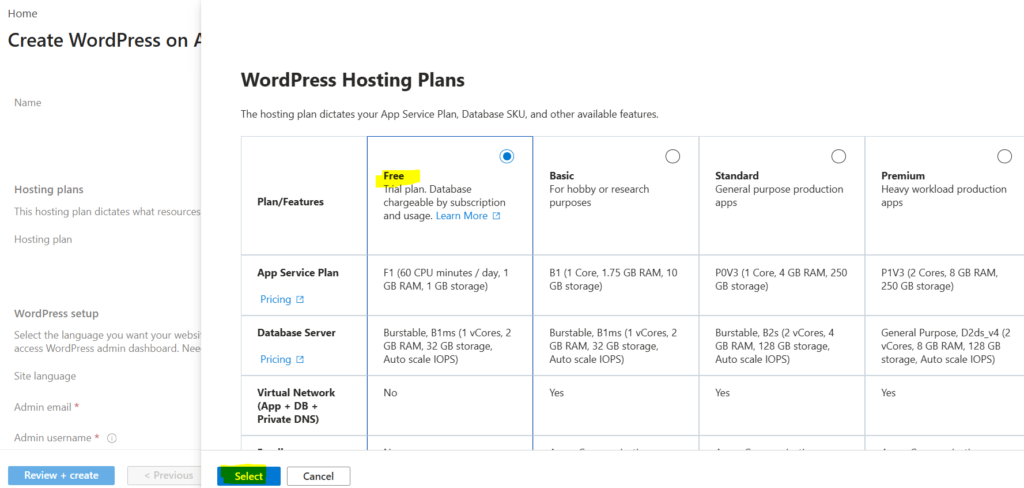The height and width of the screenshot is (488, 1024).
Task: Click external icon next to App Service Pricing
Action: click(x=300, y=299)
